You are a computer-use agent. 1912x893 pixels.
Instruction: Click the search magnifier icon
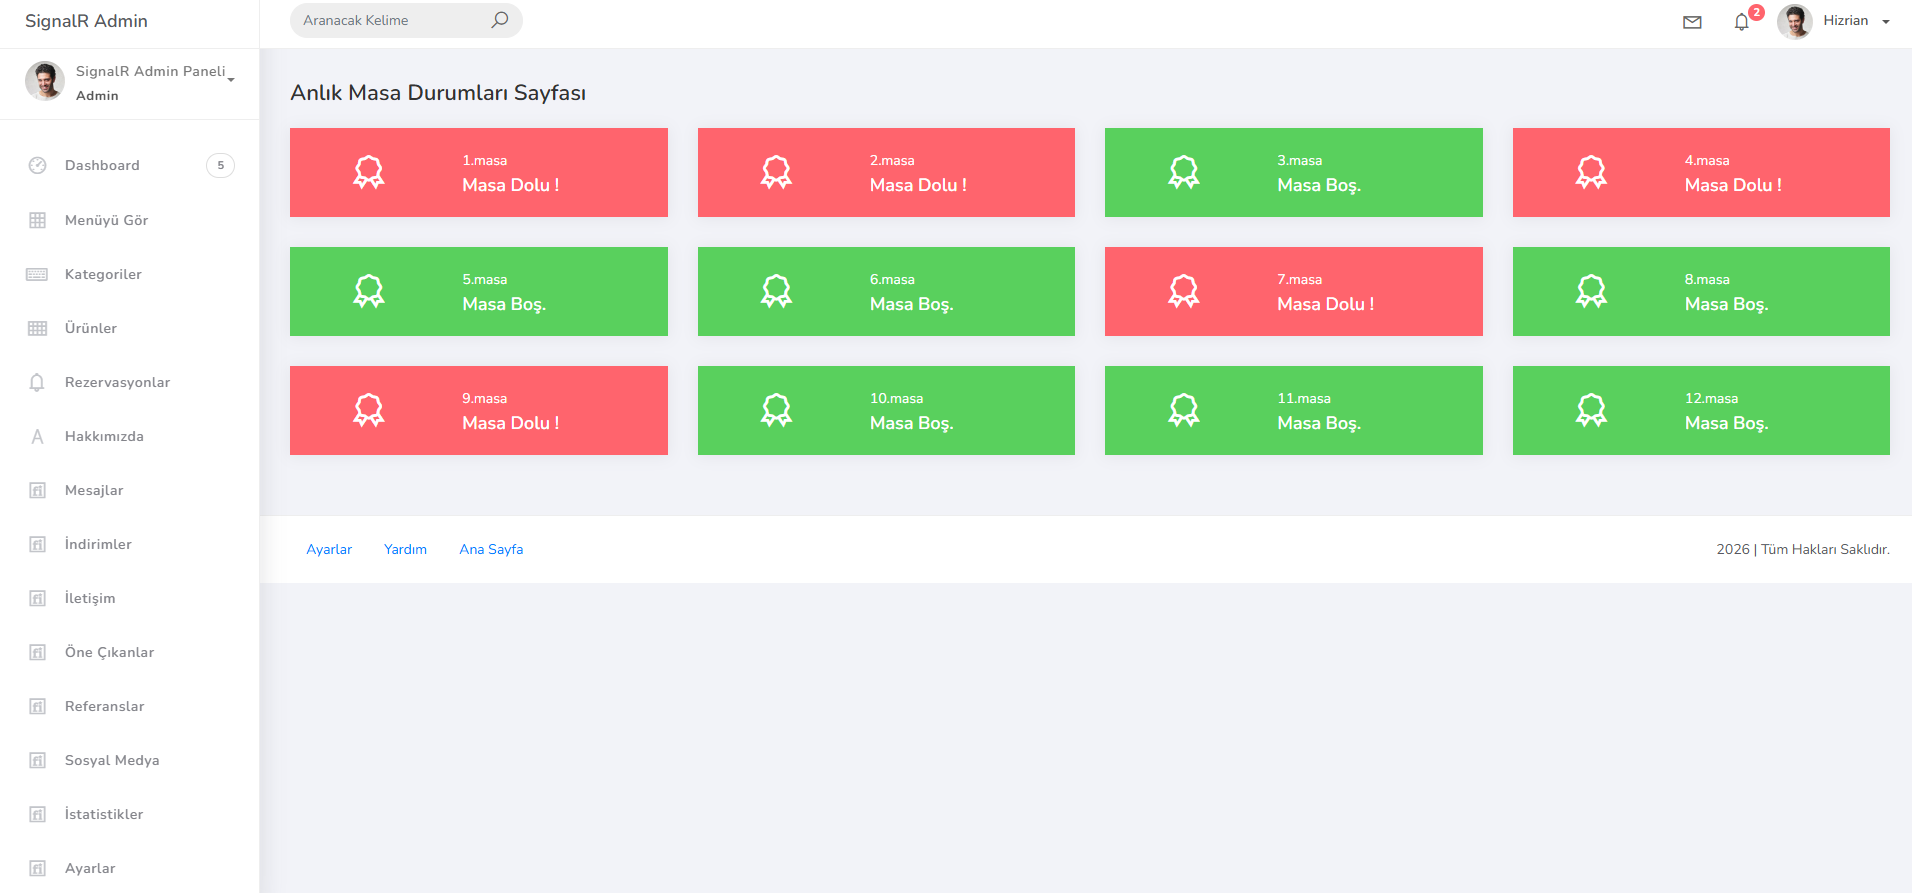tap(499, 20)
